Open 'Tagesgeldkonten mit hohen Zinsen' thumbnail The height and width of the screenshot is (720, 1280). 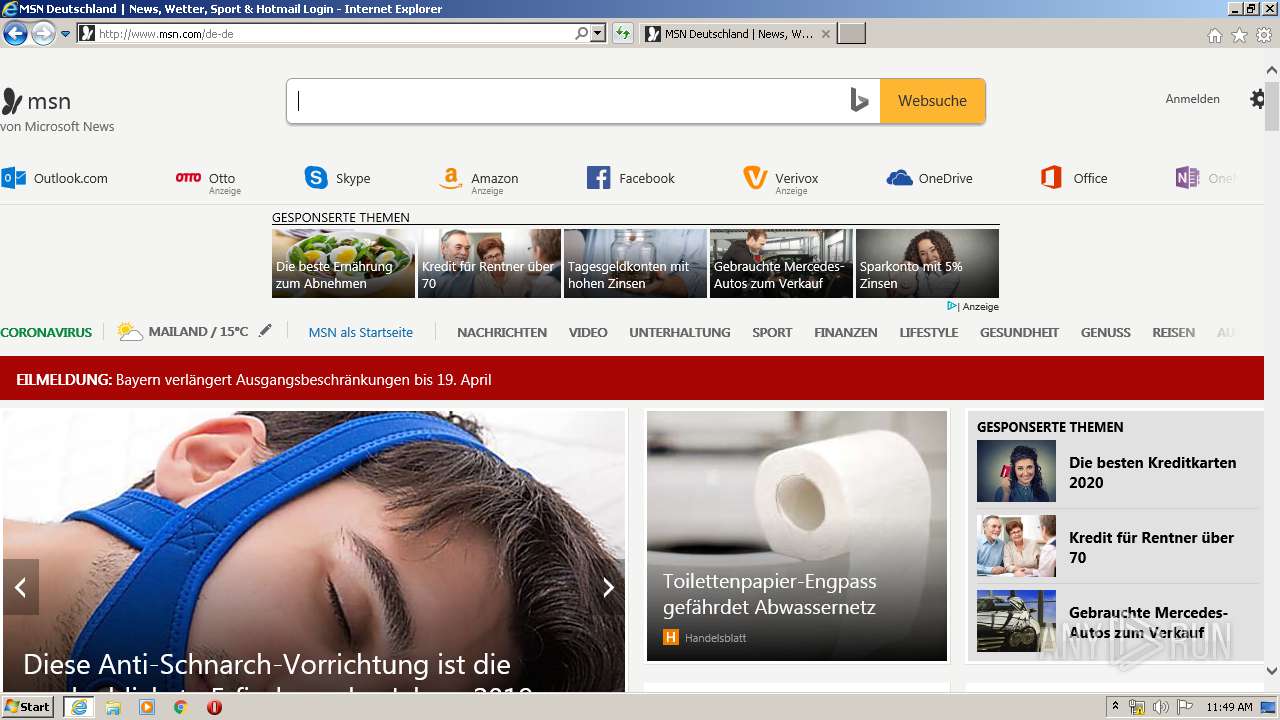pos(635,263)
